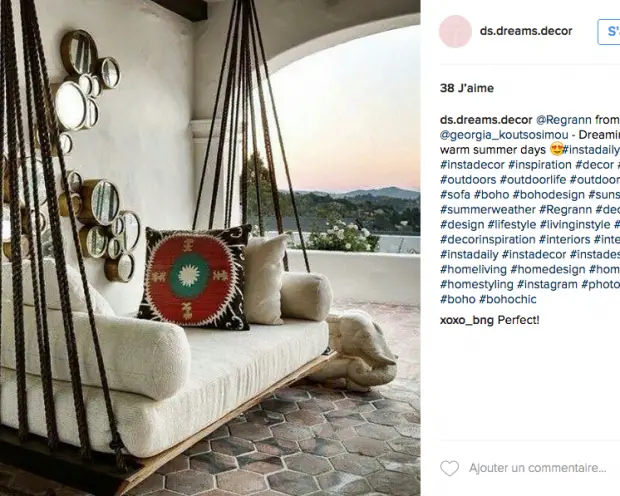The height and width of the screenshot is (496, 620).
Task: Open the #outdoors hashtag
Action: pyautogui.click(x=468, y=180)
